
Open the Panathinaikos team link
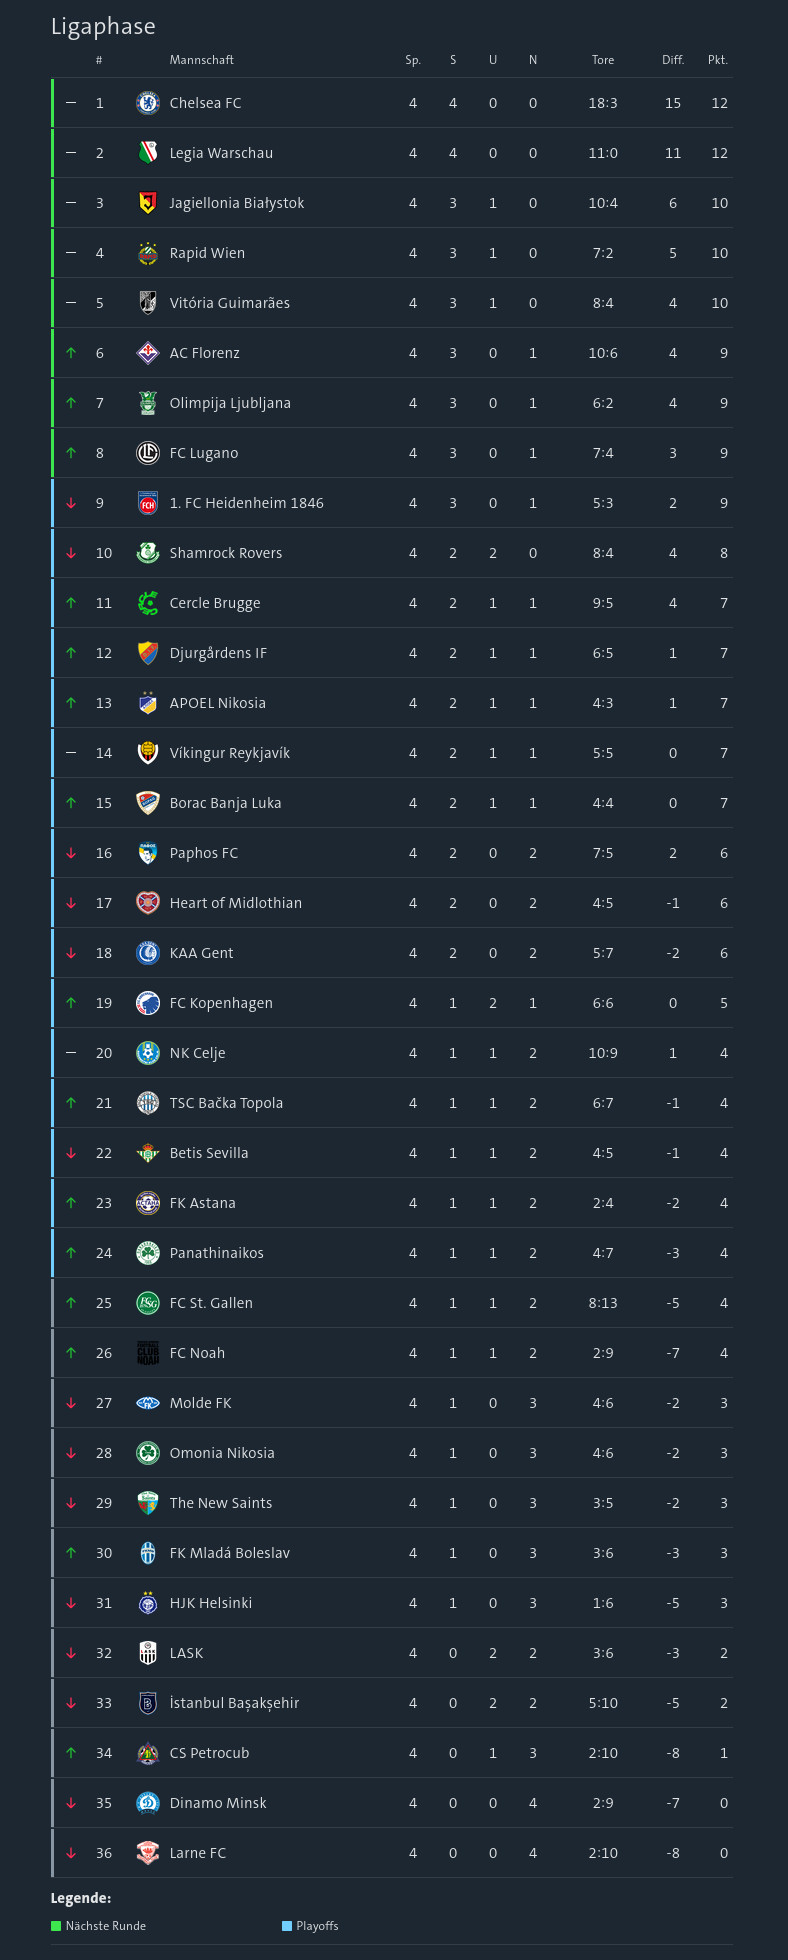tap(217, 1253)
